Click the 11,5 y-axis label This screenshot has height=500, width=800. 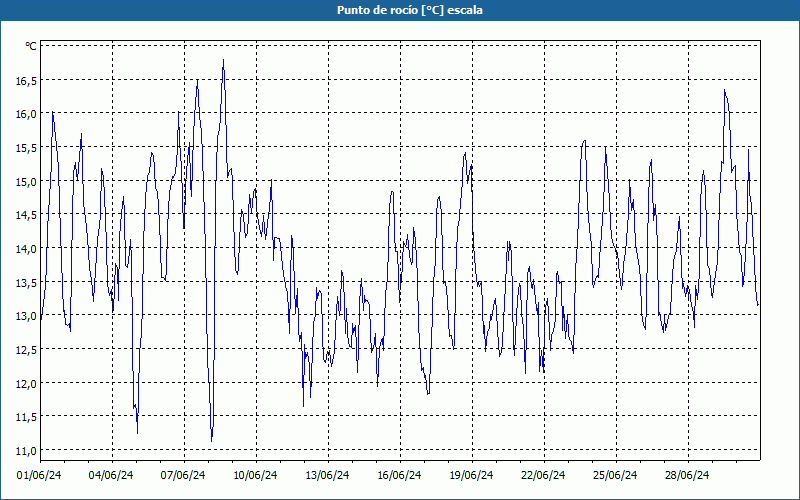27,417
